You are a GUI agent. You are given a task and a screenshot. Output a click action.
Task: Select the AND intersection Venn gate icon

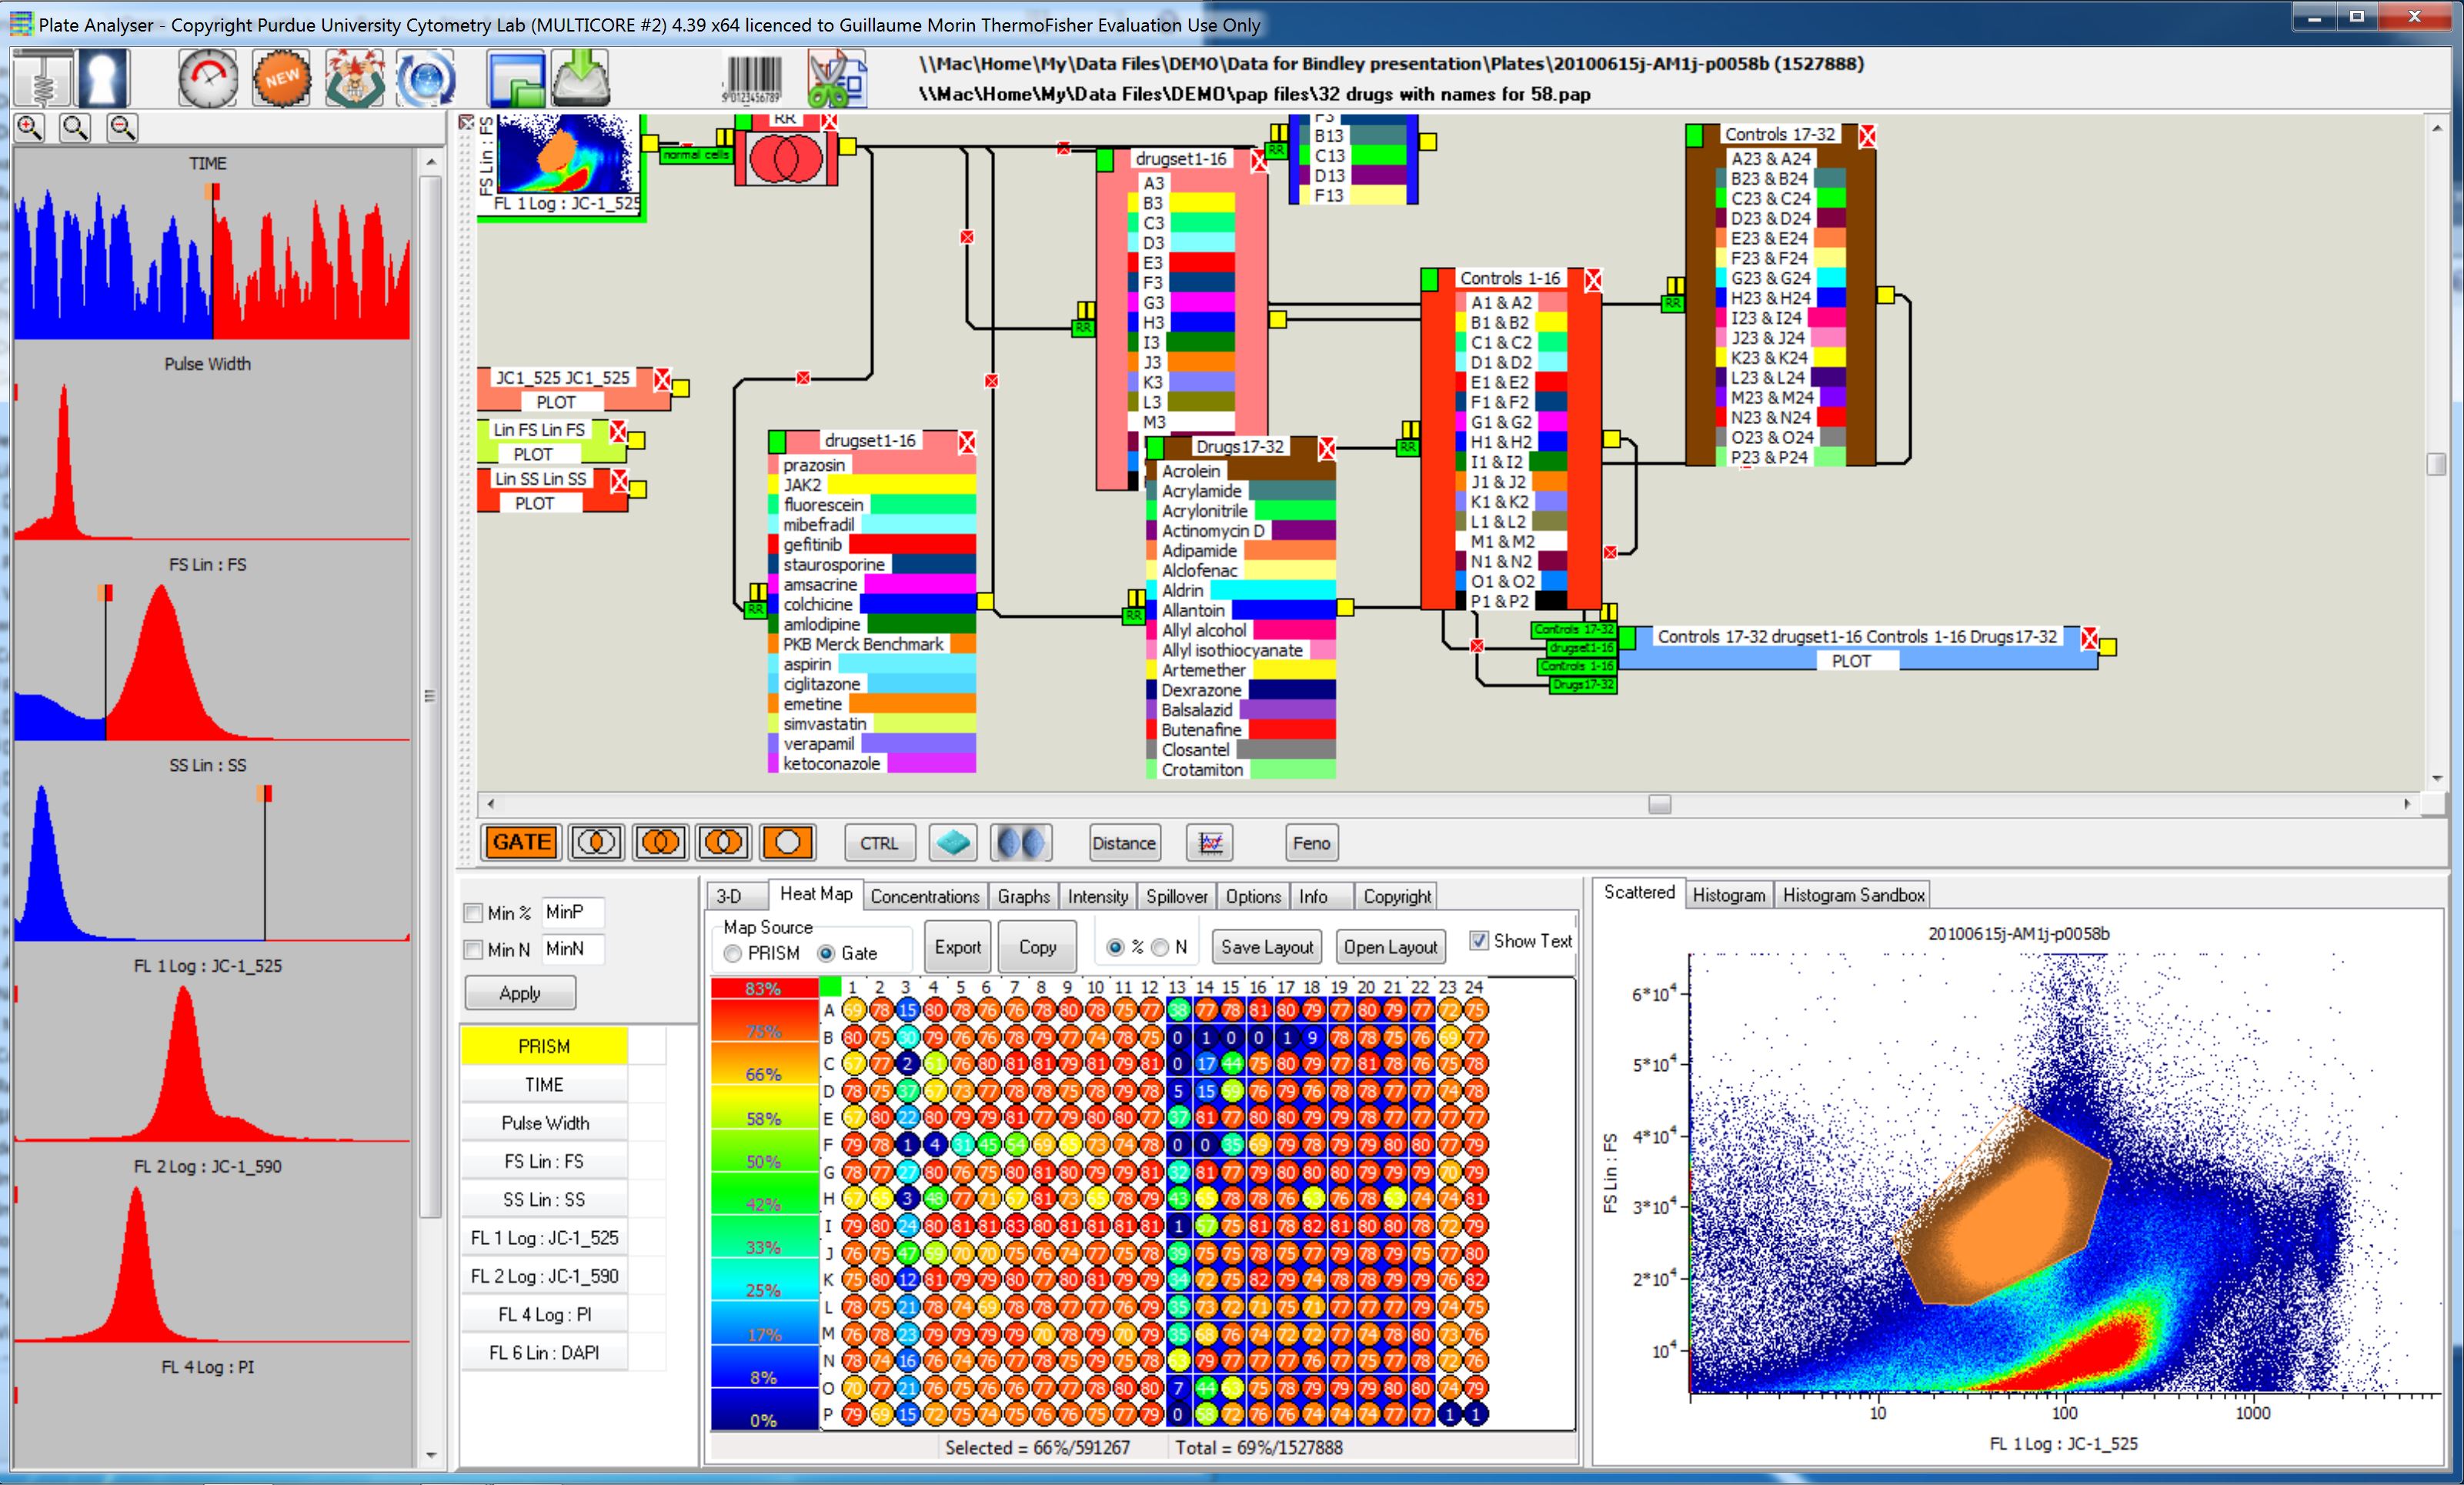coord(596,843)
